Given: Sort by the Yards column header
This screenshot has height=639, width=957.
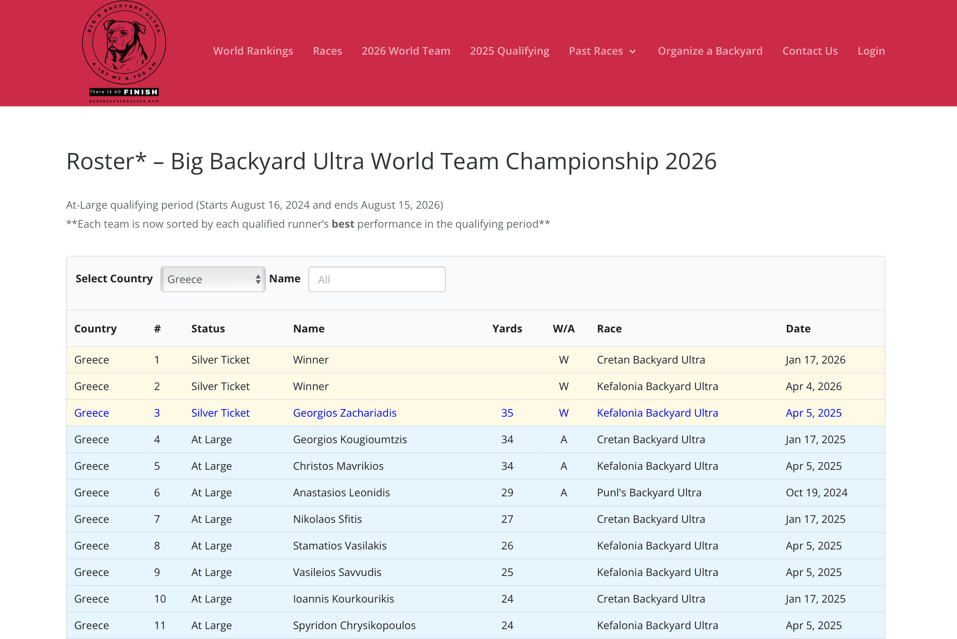Looking at the screenshot, I should (x=507, y=328).
